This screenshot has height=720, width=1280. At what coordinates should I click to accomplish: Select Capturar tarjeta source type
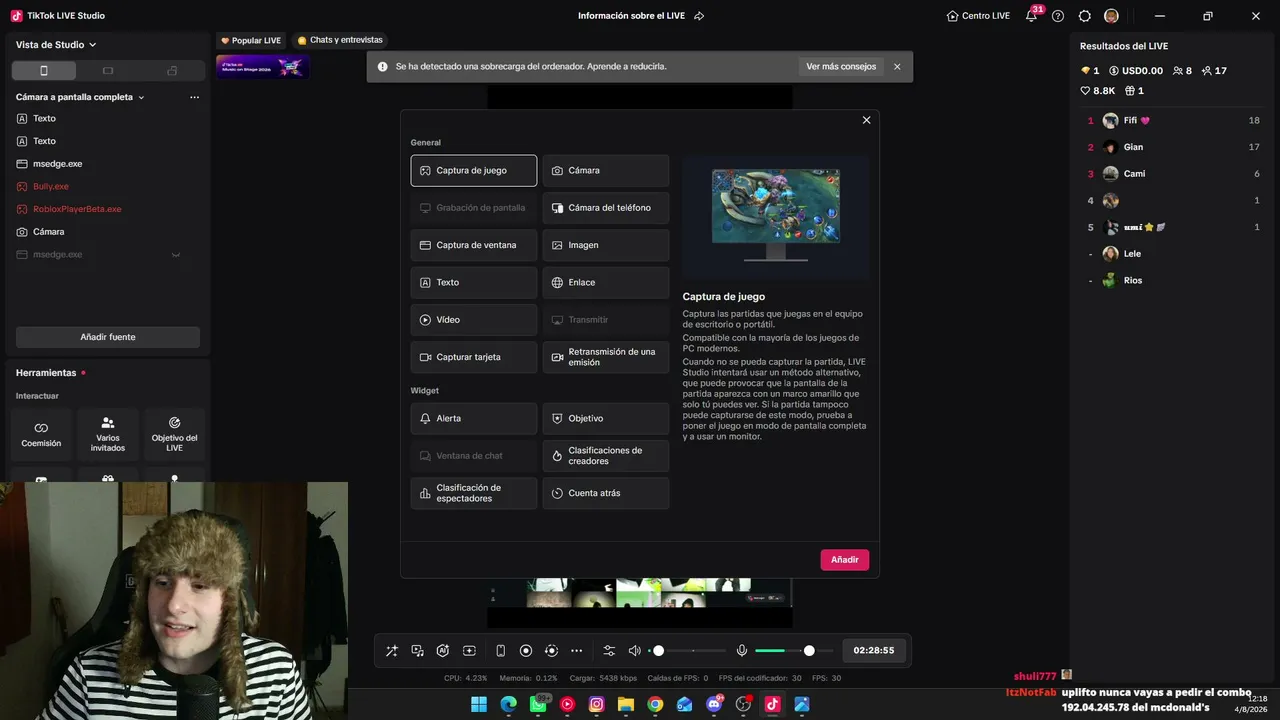[474, 357]
